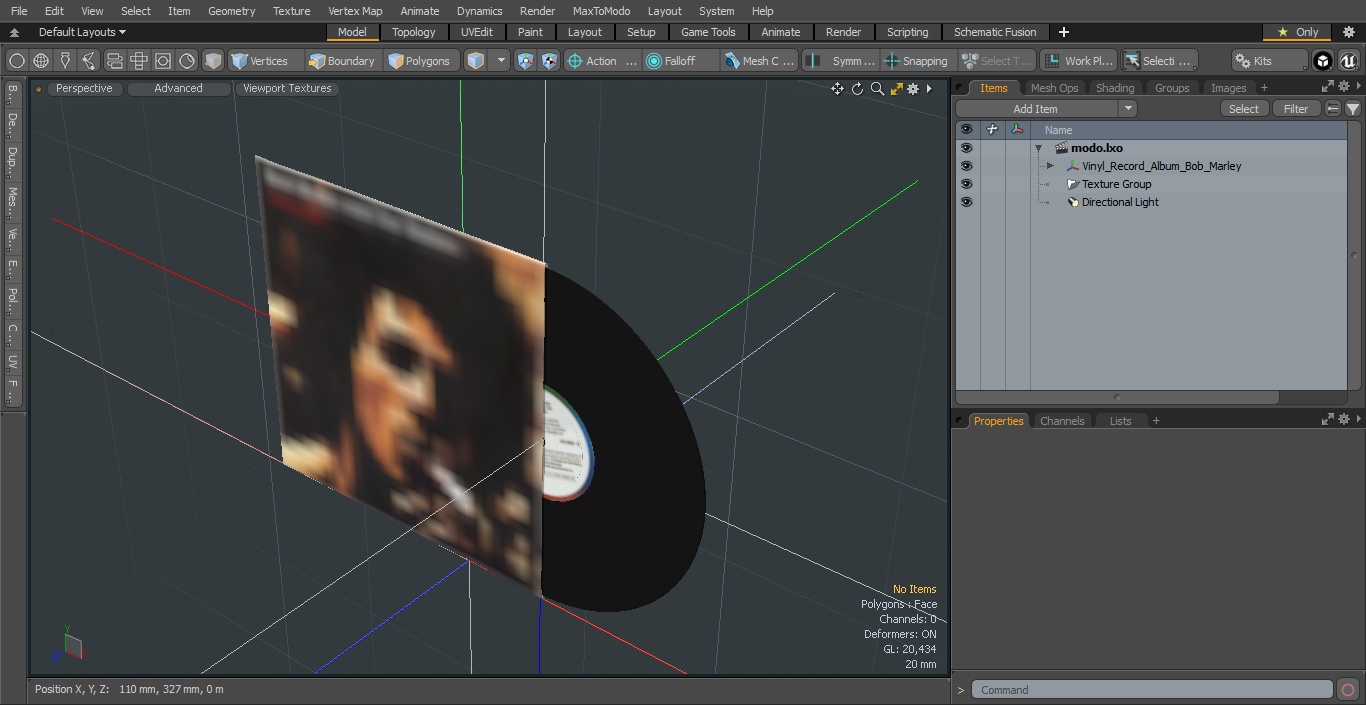The width and height of the screenshot is (1366, 705).
Task: Open the Add Item dropdown arrow
Action: click(x=1128, y=109)
